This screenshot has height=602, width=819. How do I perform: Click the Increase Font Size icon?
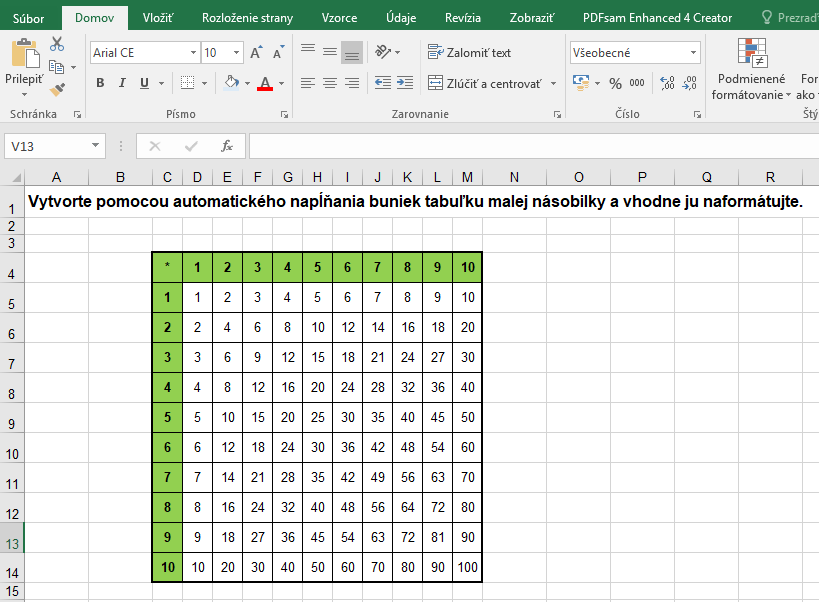pos(257,53)
